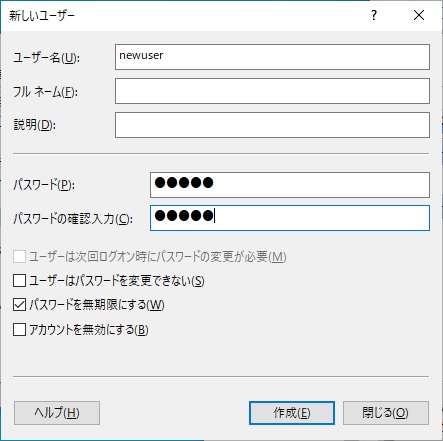Image resolution: width=443 pixels, height=441 pixels.
Task: Click the ユーザー名(U) label text
Action: coord(46,58)
